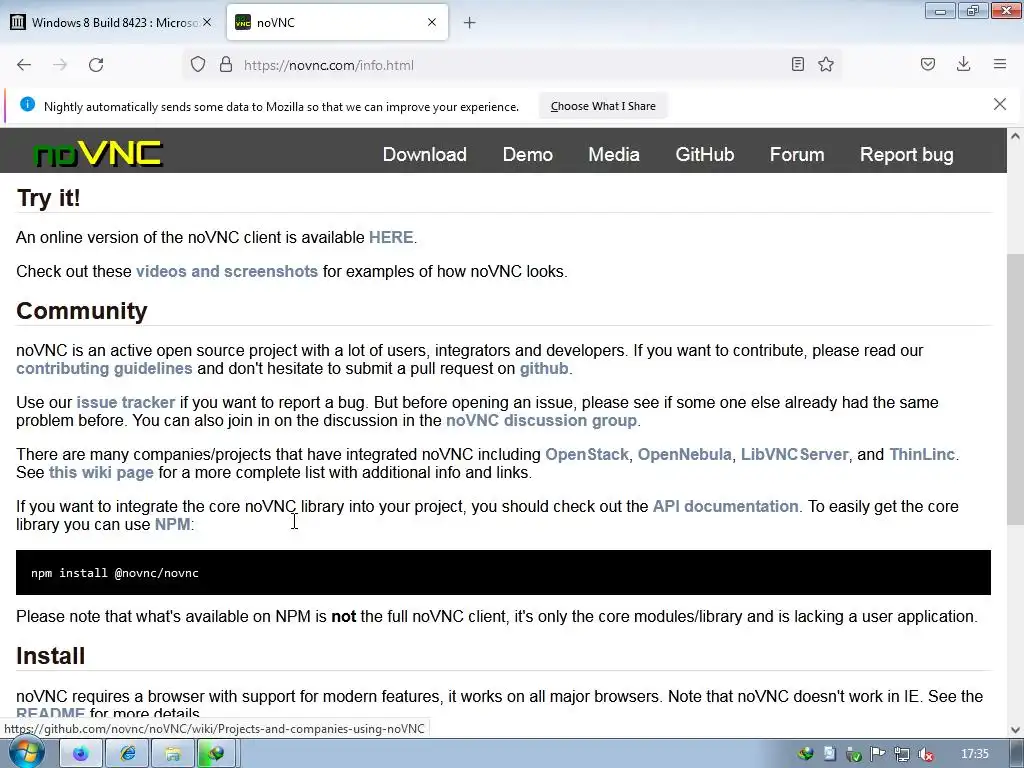Click the scrollbar up arrow
This screenshot has height=768, width=1024.
point(1015,136)
